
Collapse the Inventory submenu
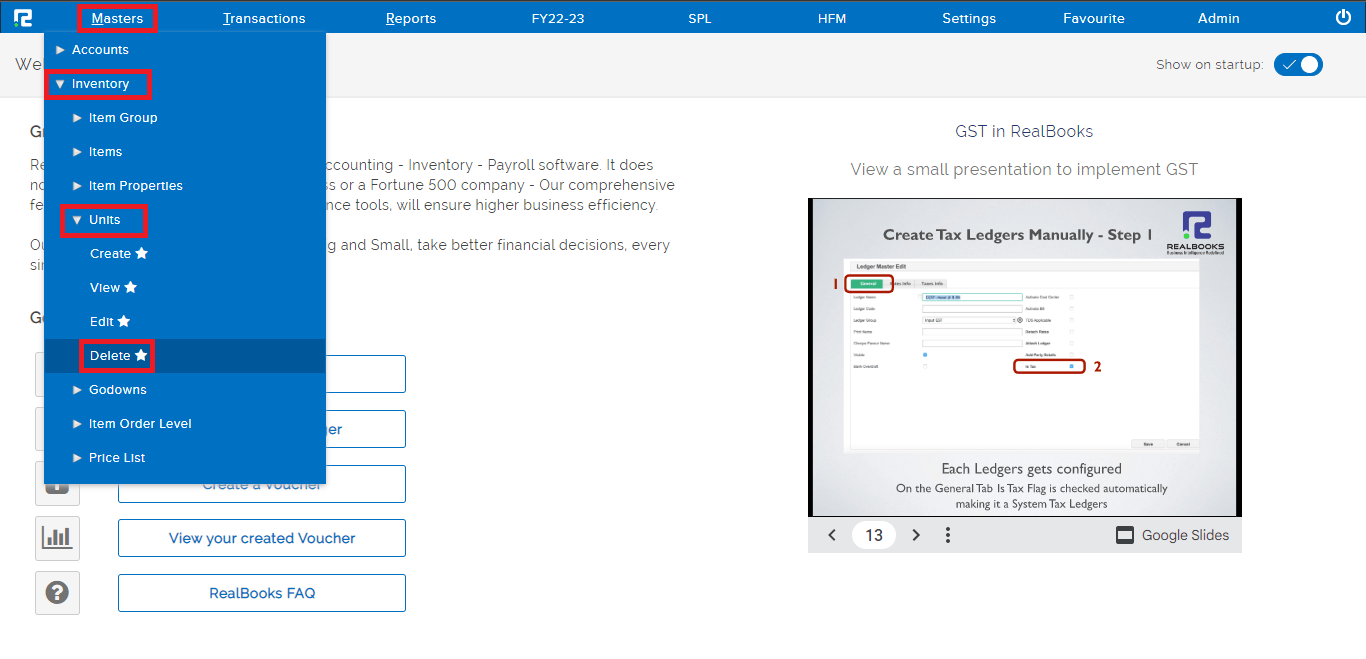pyautogui.click(x=99, y=84)
